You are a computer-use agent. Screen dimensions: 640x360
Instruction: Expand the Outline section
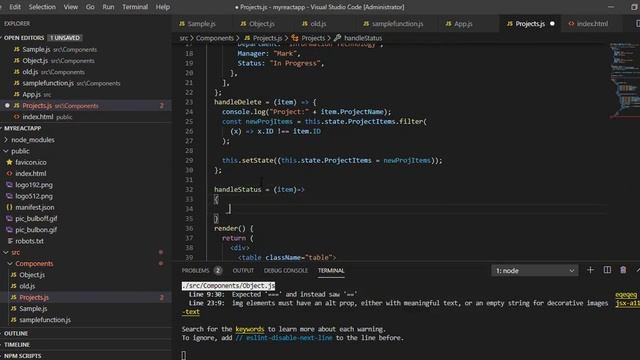86,333
